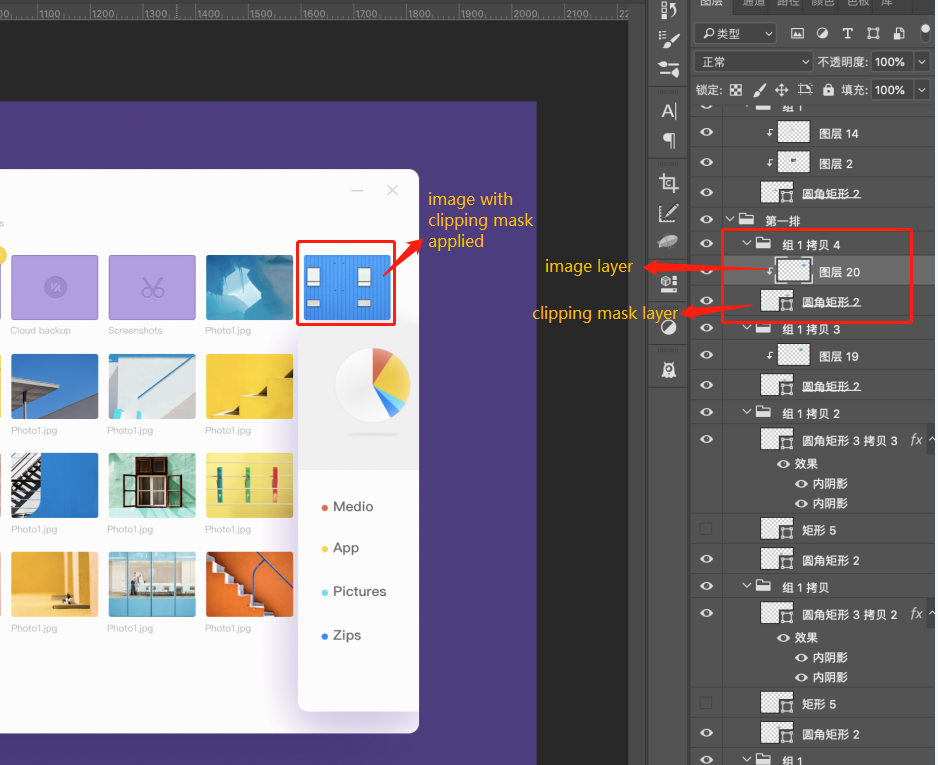The image size is (938, 765).
Task: Switch to the 图层 panel tab
Action: coord(711,3)
